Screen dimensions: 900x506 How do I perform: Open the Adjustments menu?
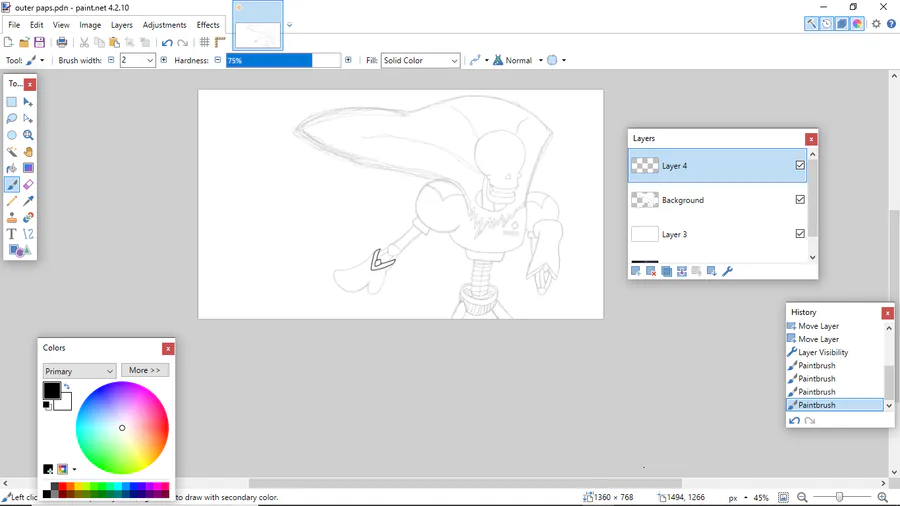(x=165, y=25)
